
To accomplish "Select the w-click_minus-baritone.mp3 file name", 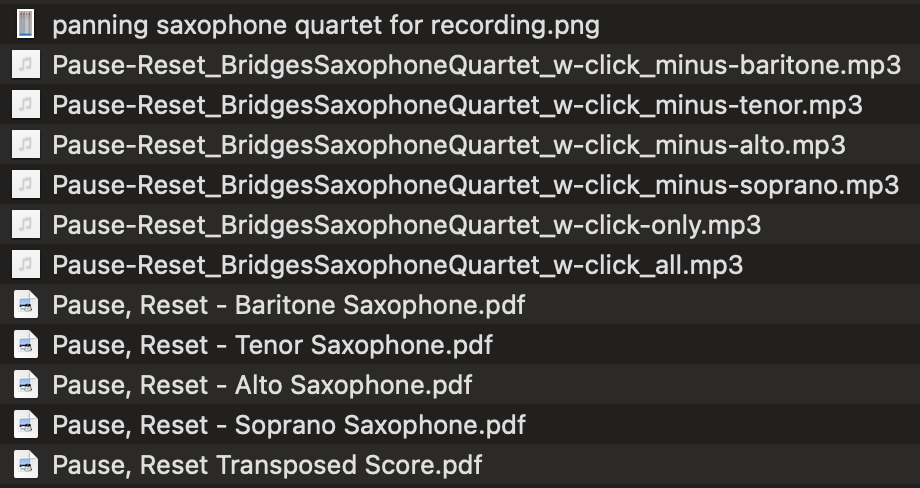I will (476, 65).
